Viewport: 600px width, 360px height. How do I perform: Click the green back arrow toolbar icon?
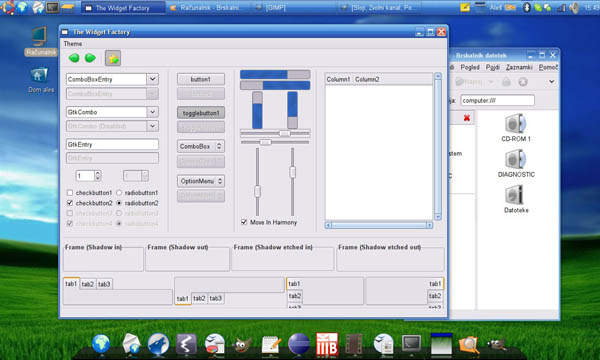point(74,58)
